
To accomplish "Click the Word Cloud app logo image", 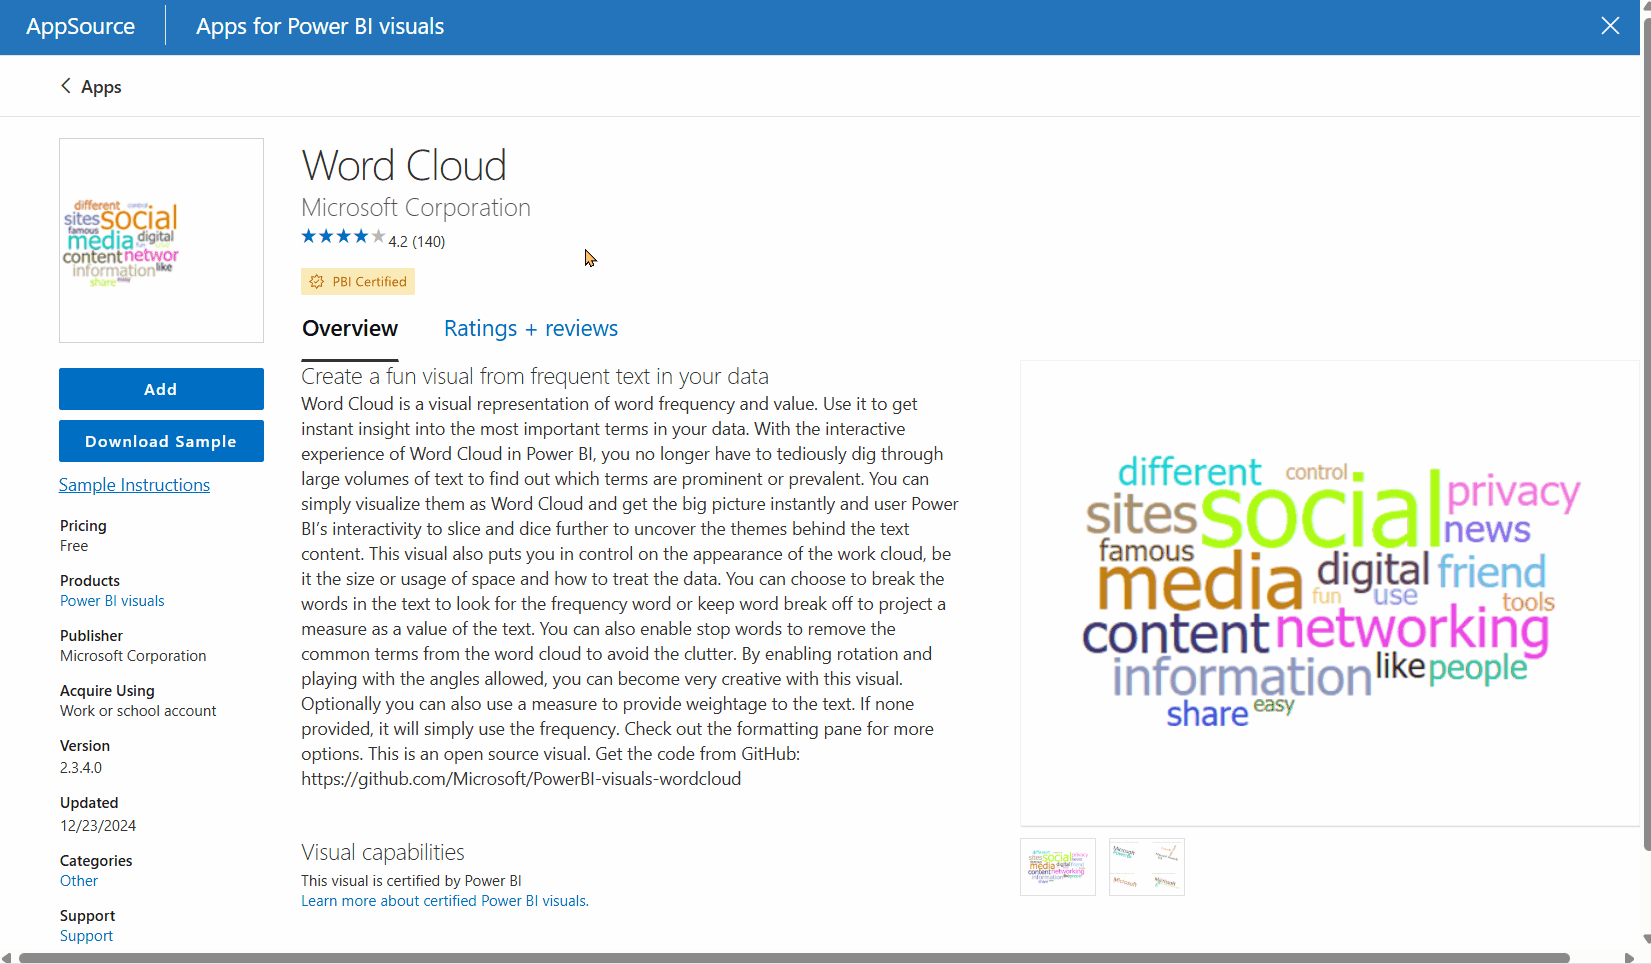I will pos(161,241).
